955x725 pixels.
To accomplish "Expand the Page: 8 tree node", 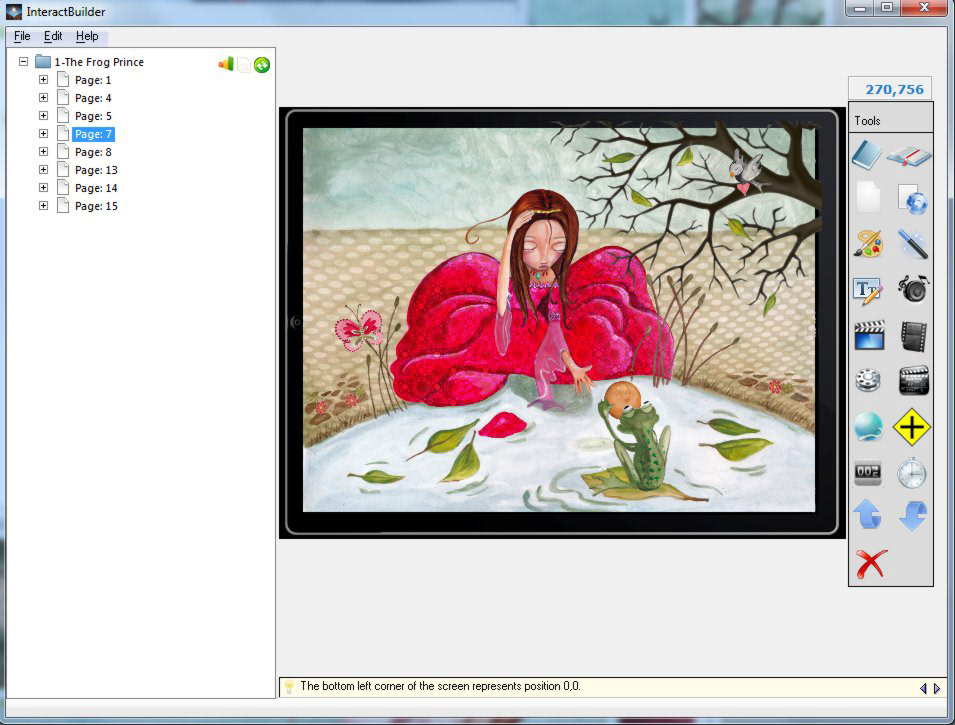I will pos(43,152).
